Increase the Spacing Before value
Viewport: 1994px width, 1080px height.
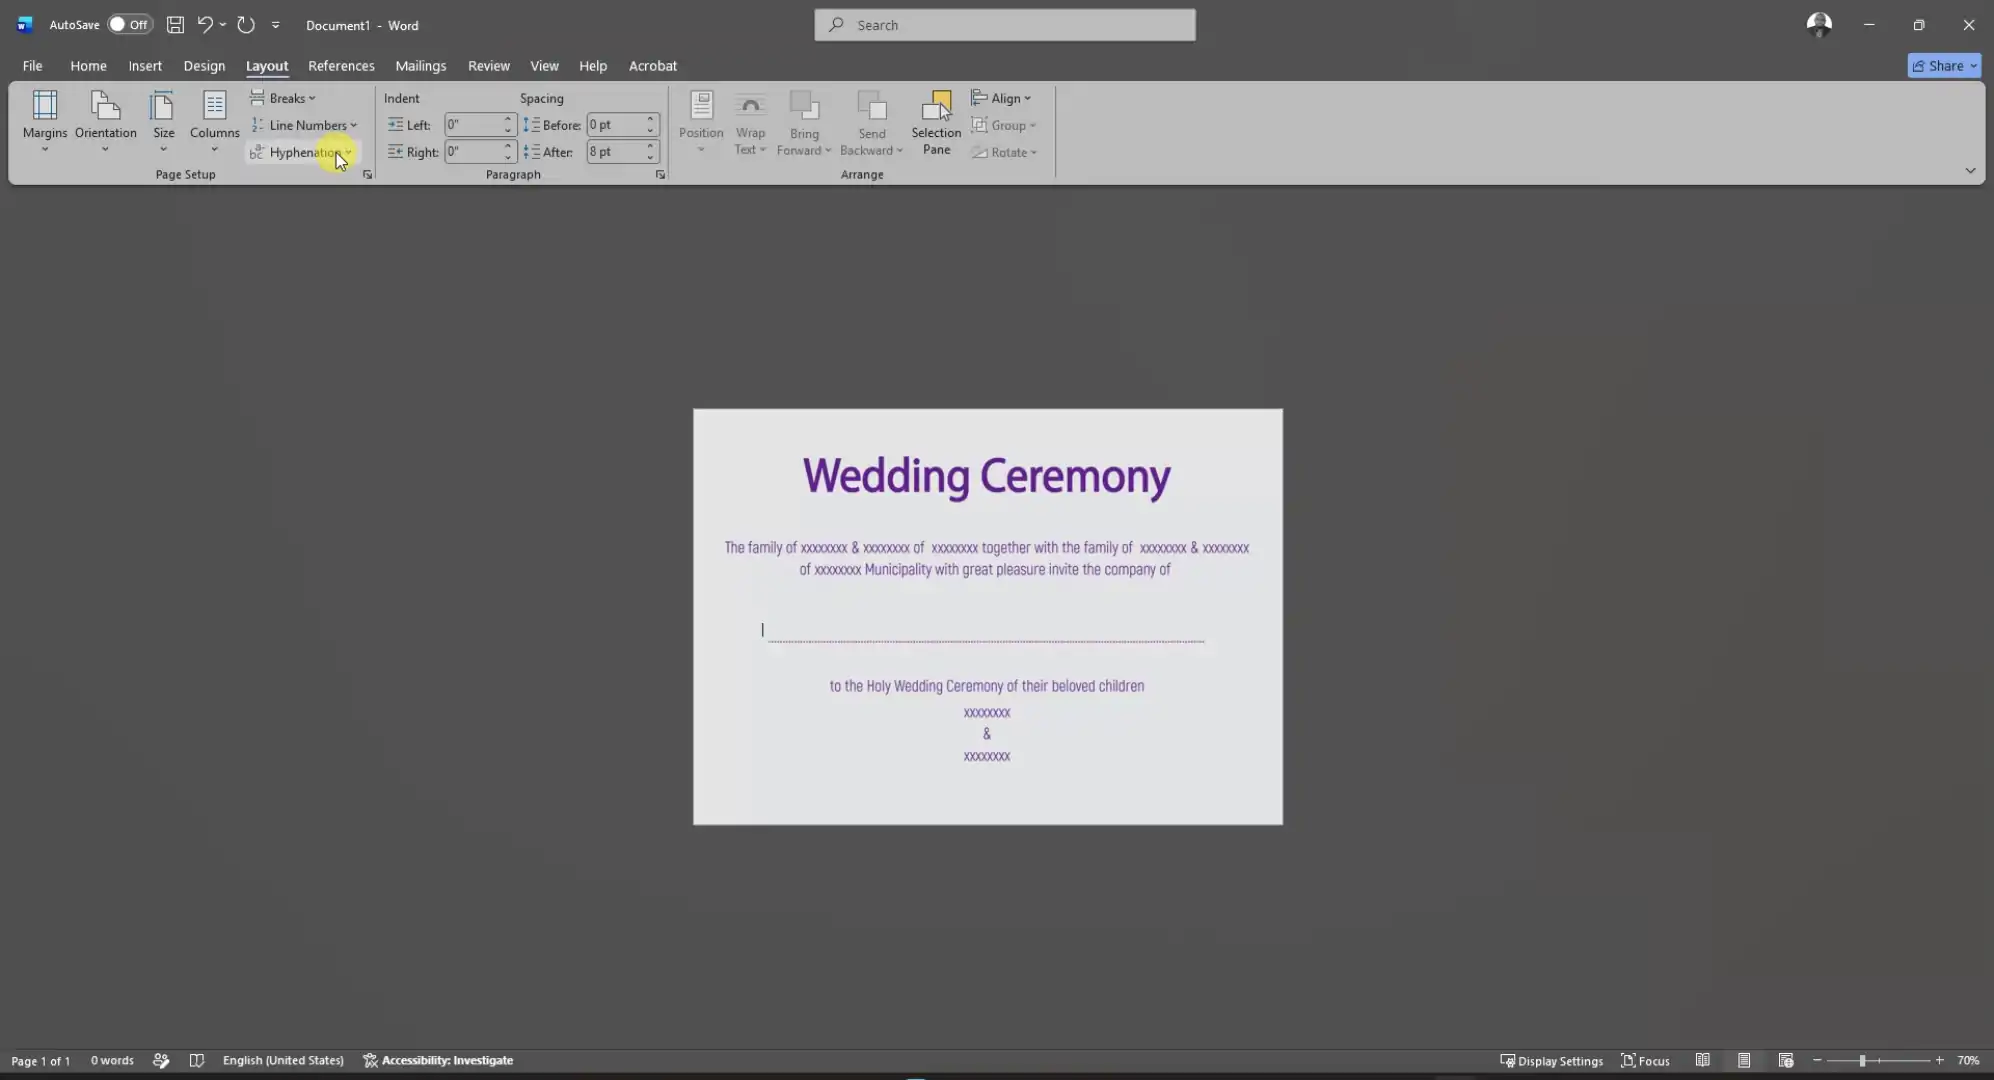(x=650, y=119)
